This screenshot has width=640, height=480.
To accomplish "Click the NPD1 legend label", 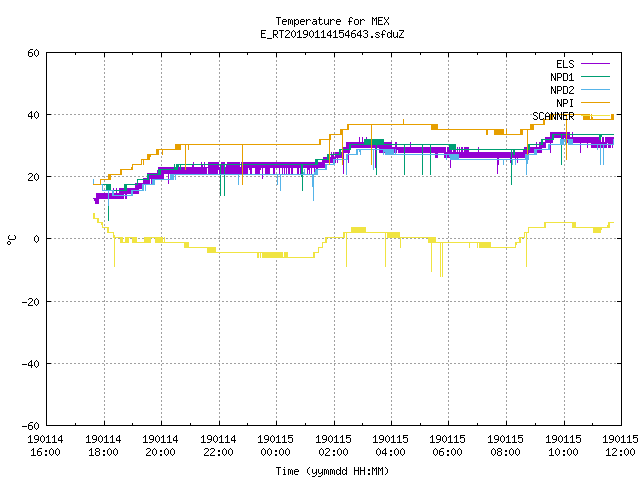I will coord(562,77).
